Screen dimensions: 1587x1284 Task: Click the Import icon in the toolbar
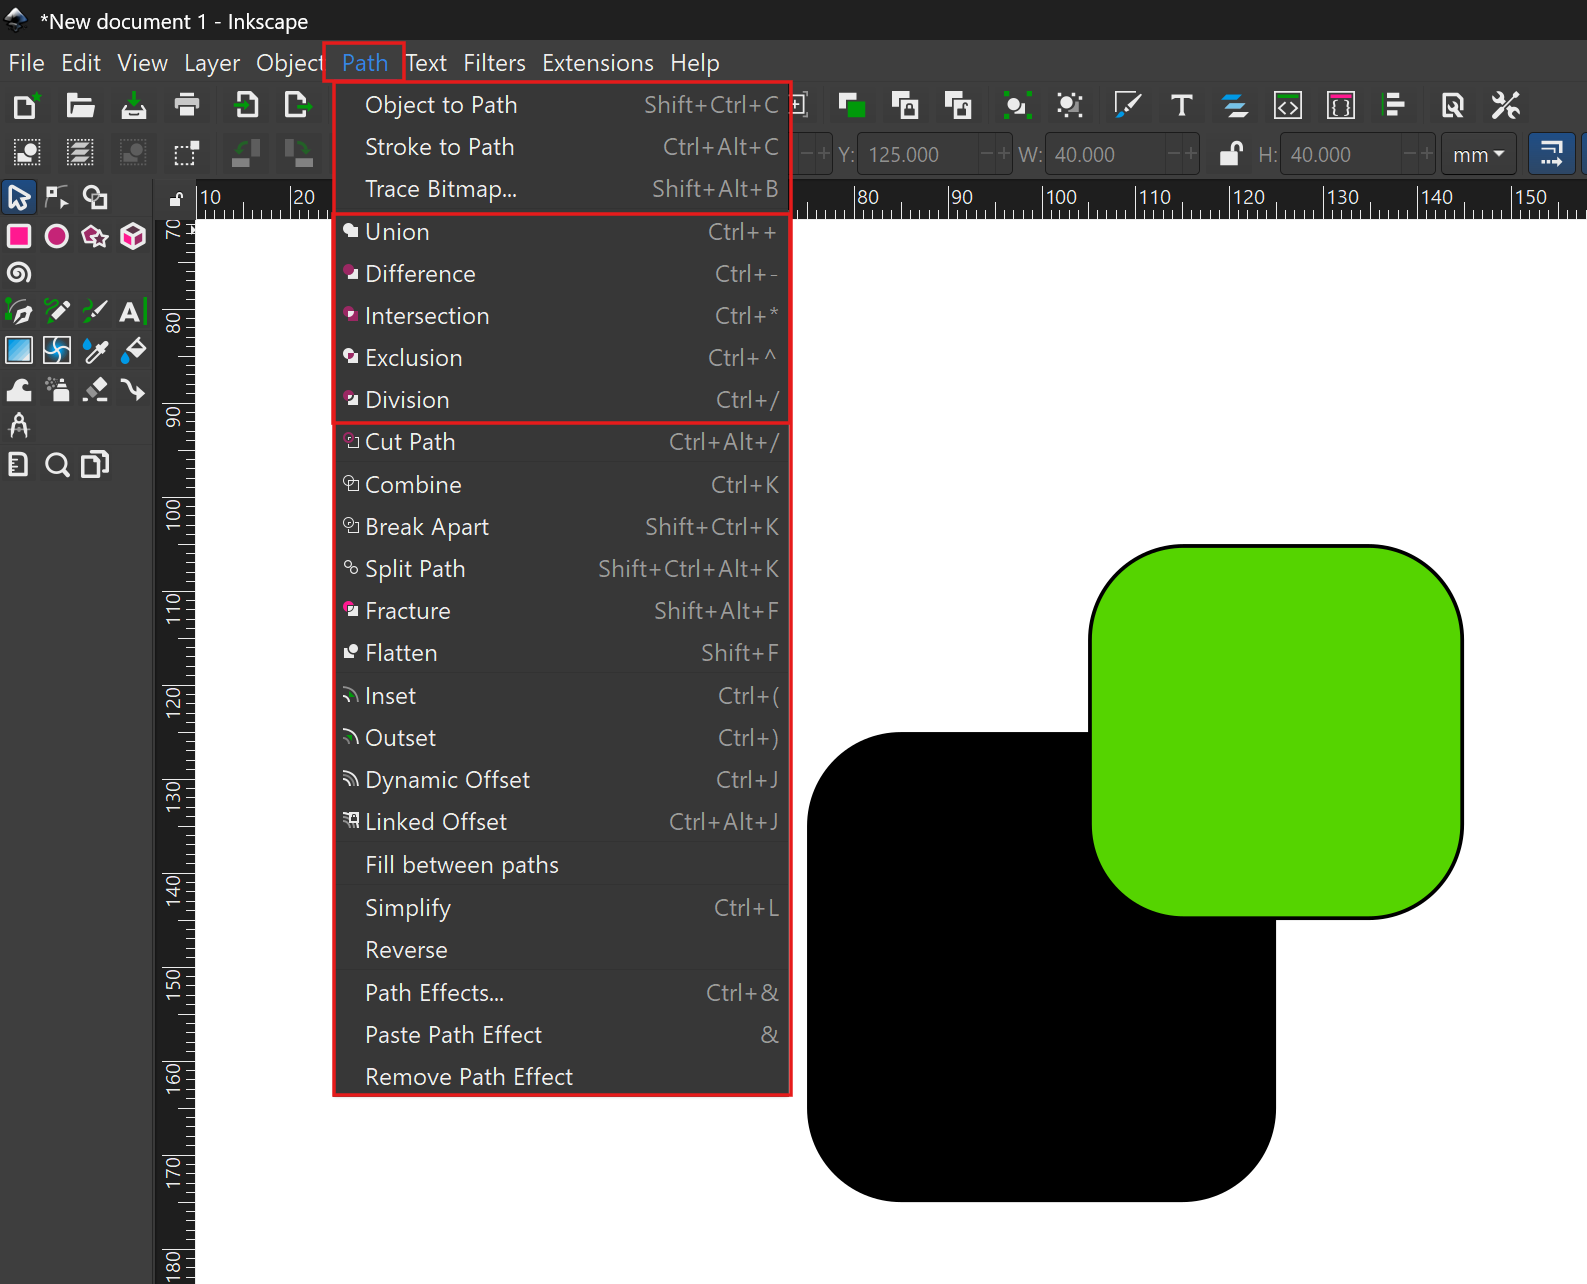pos(246,105)
